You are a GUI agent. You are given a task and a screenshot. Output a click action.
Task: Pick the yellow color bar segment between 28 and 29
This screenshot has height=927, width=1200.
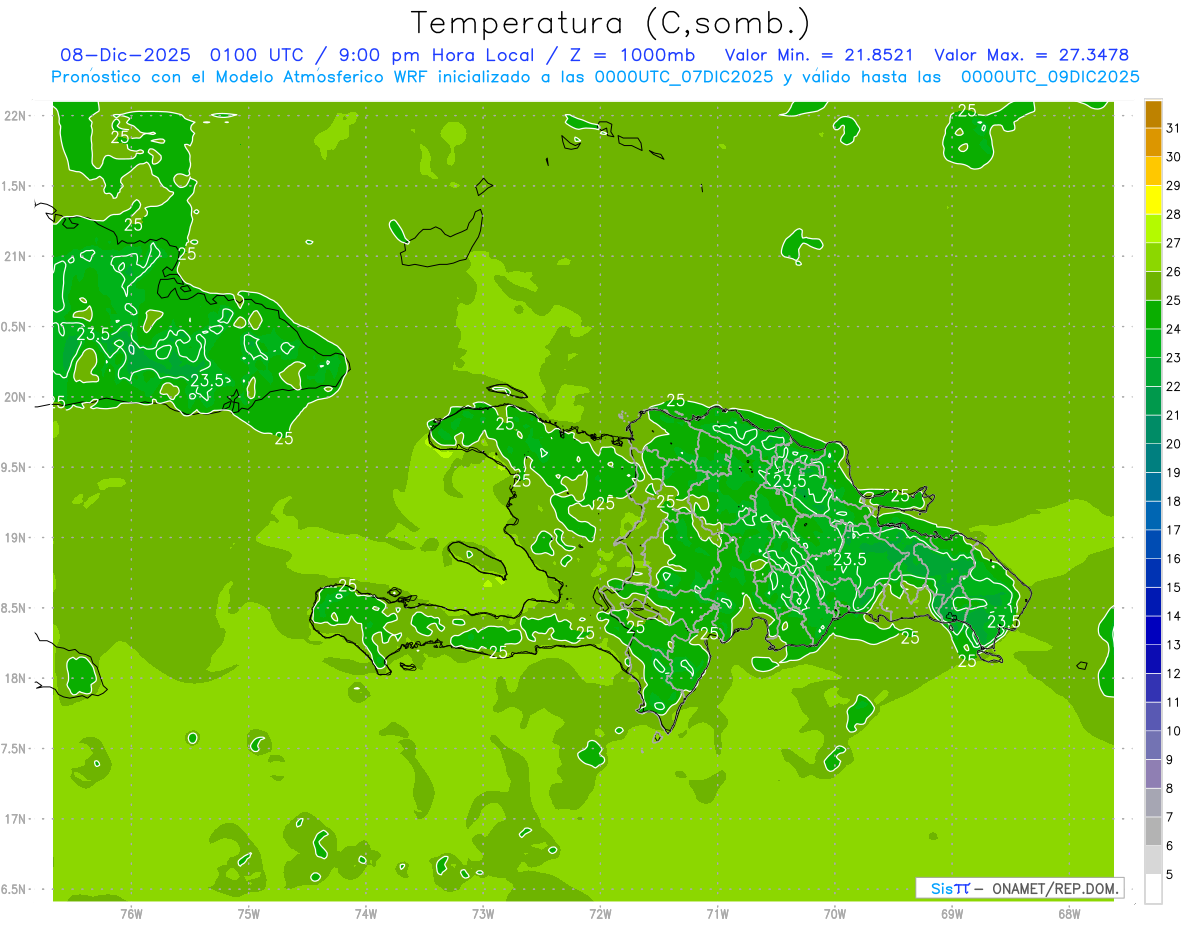(x=1153, y=200)
